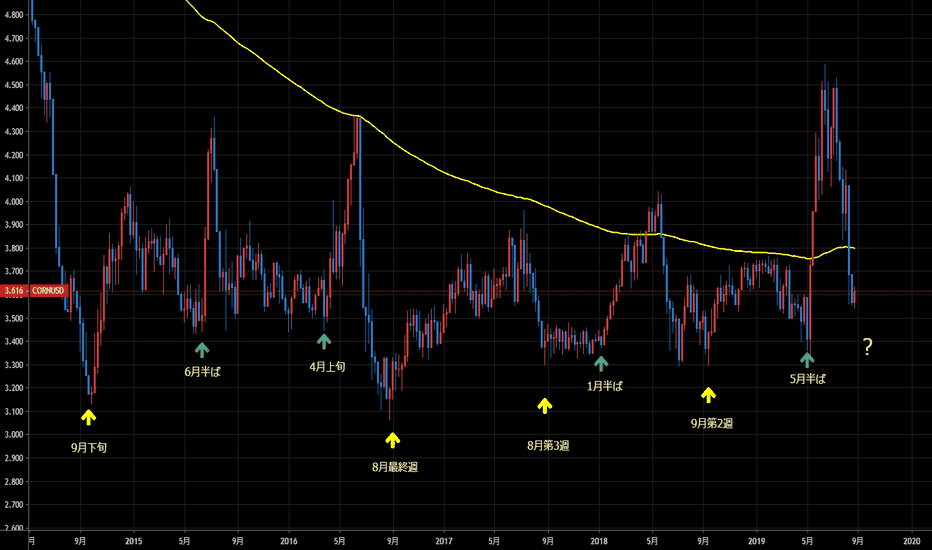Click the 2020 mark on time axis
932x550 pixels.
pyautogui.click(x=910, y=541)
